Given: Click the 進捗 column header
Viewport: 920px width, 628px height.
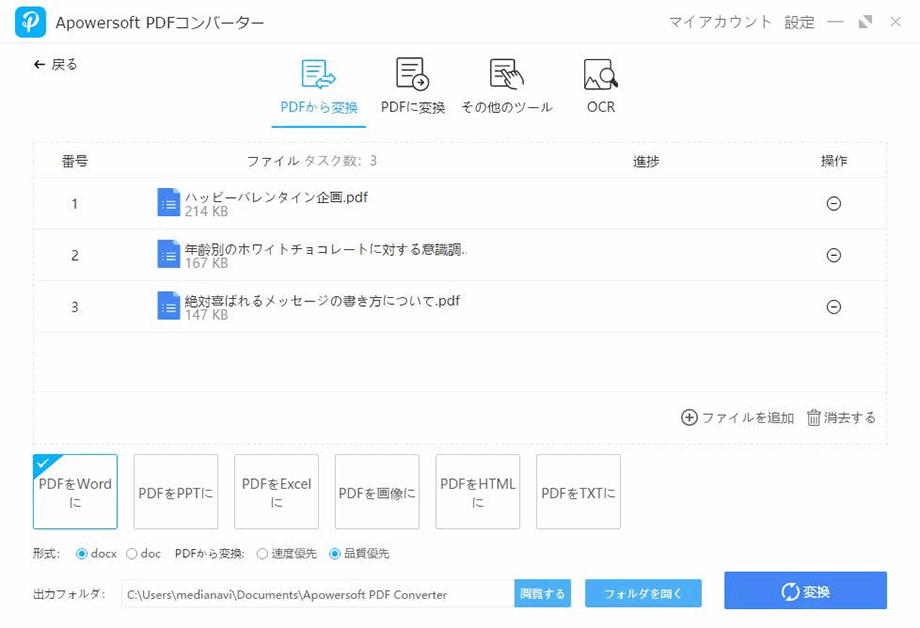Looking at the screenshot, I should 646,161.
